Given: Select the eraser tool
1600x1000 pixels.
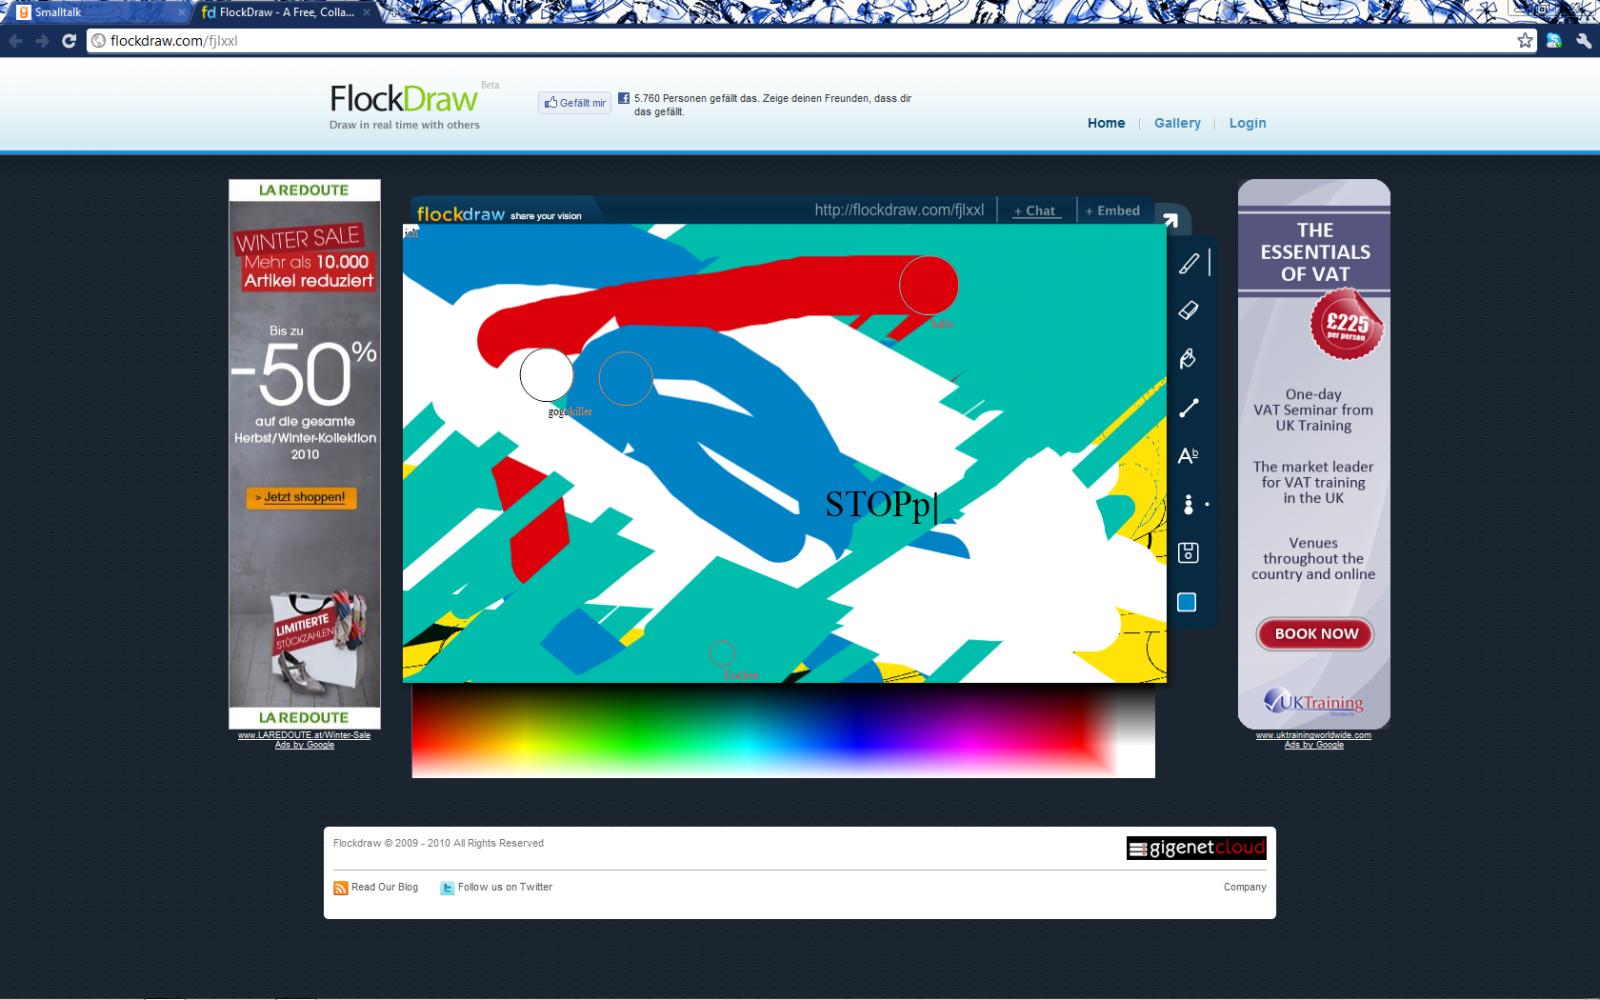Looking at the screenshot, I should tap(1188, 311).
